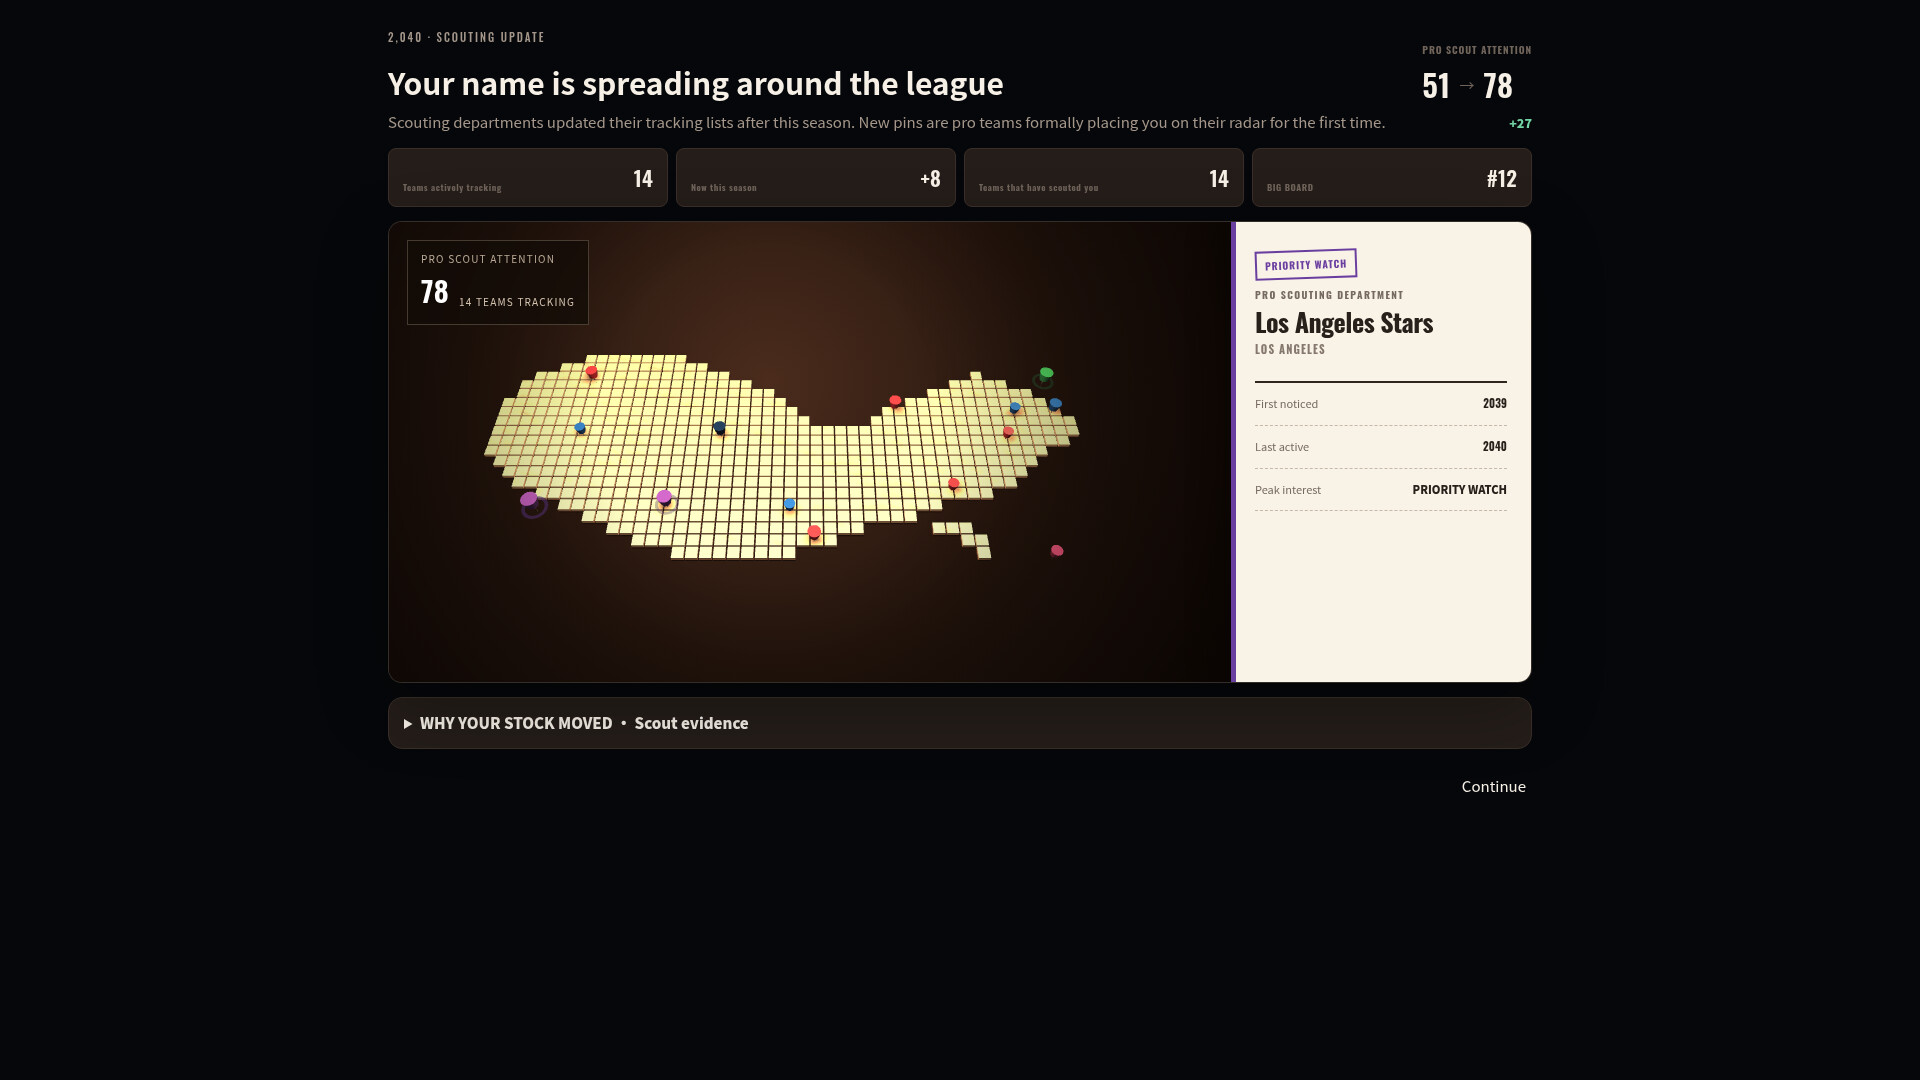Click the +27 change indicator
The width and height of the screenshot is (1920, 1080).
(1520, 123)
